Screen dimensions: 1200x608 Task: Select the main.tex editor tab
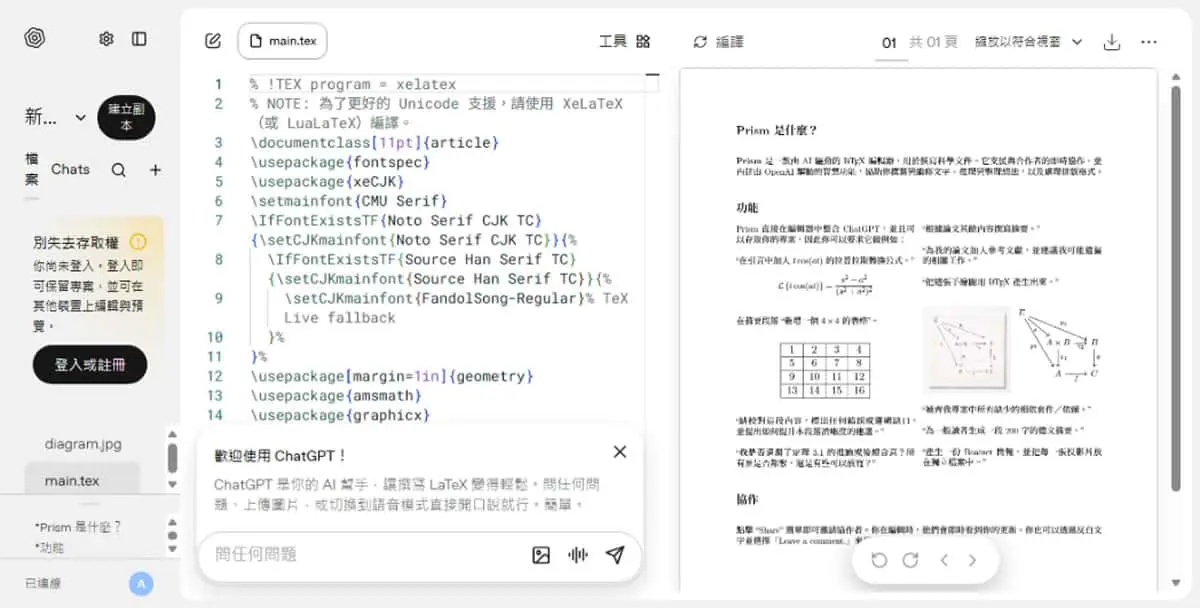pyautogui.click(x=283, y=41)
